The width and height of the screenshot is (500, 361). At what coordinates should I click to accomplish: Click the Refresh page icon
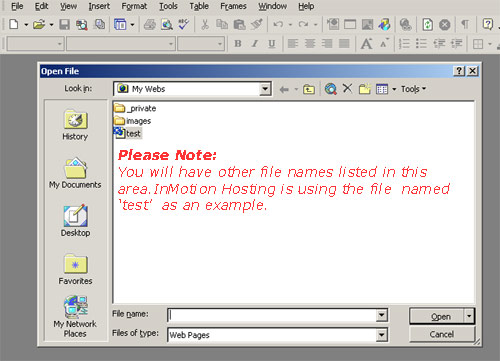[x=427, y=25]
